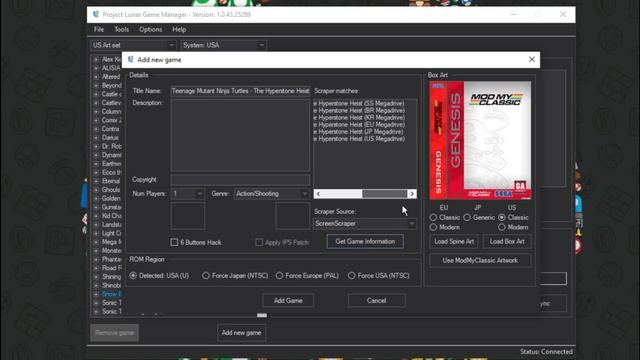The image size is (640, 360).
Task: Select EU Classic box art radio
Action: coord(433,218)
